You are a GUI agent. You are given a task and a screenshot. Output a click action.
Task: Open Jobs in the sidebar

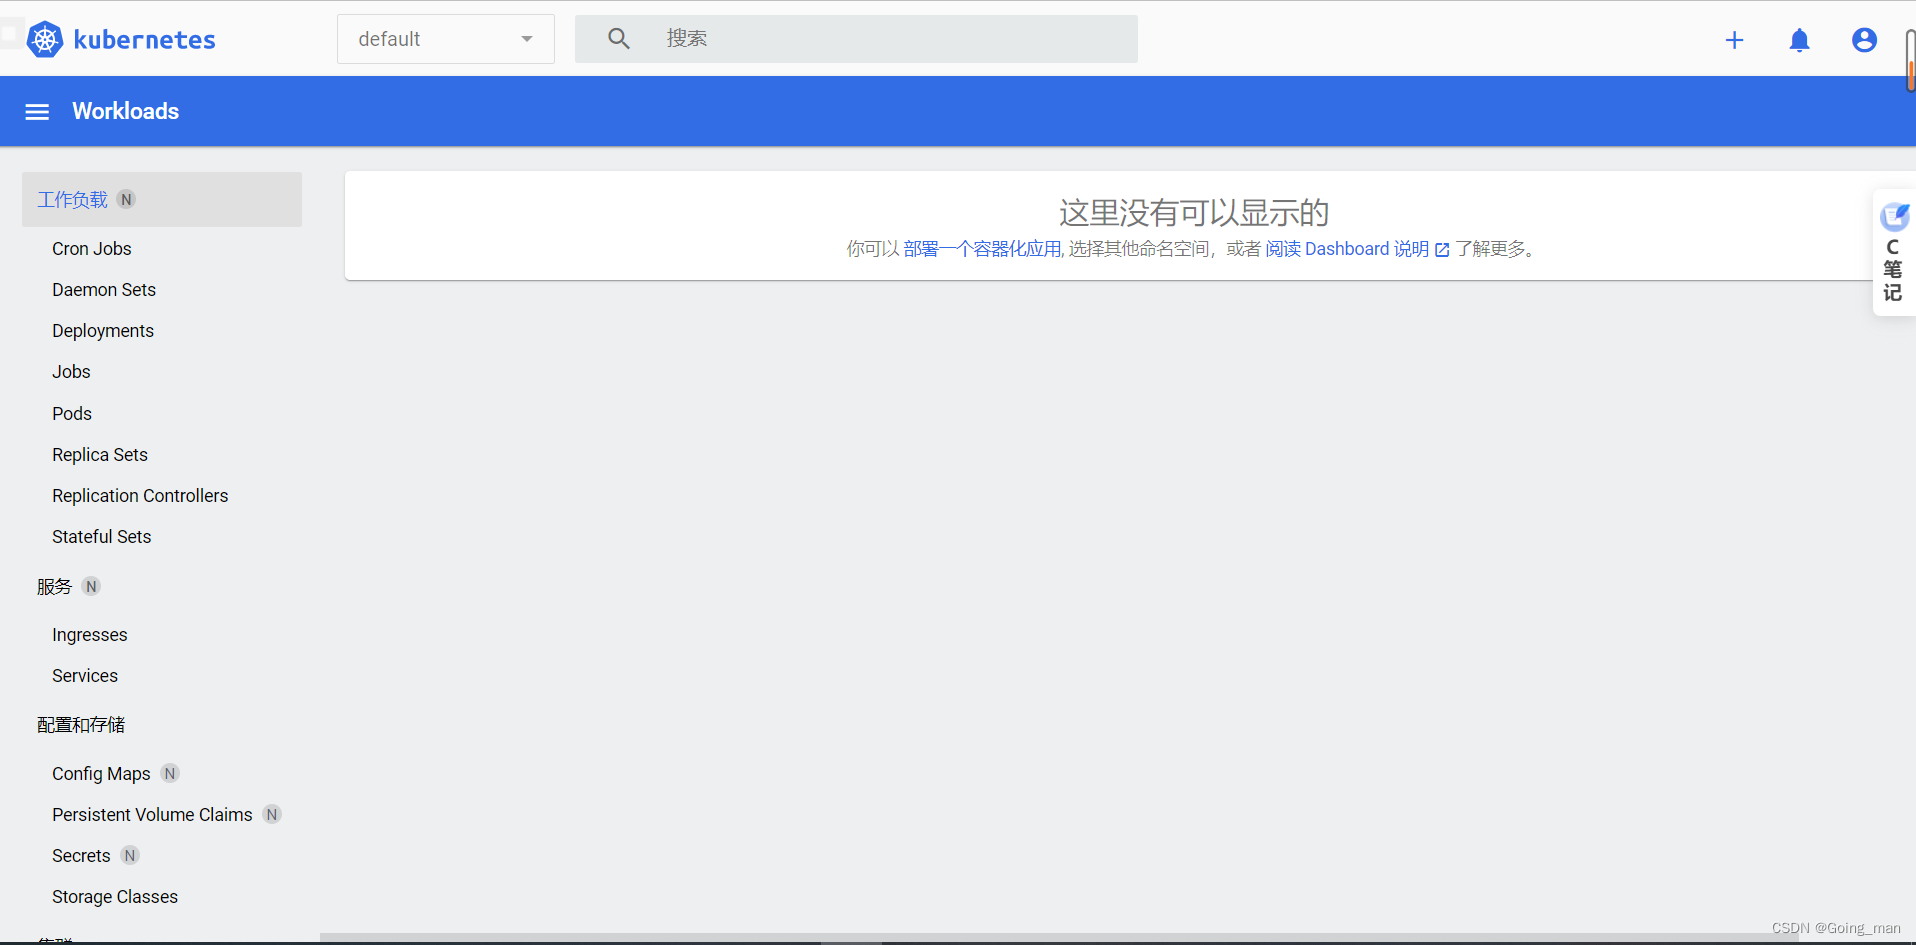(71, 372)
